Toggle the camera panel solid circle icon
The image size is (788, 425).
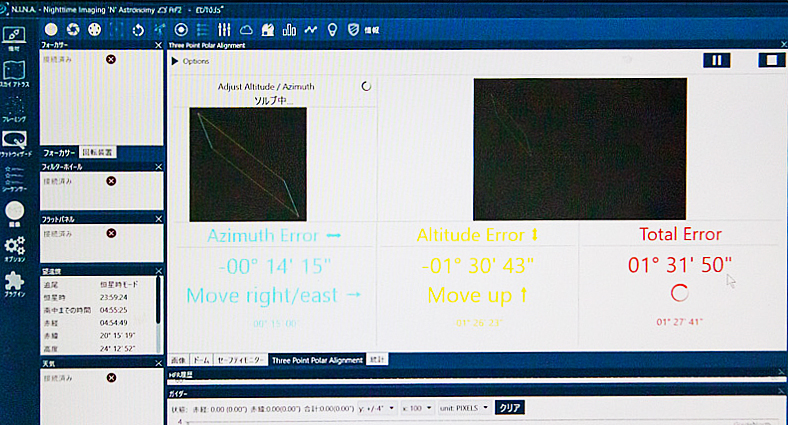[x=51, y=30]
